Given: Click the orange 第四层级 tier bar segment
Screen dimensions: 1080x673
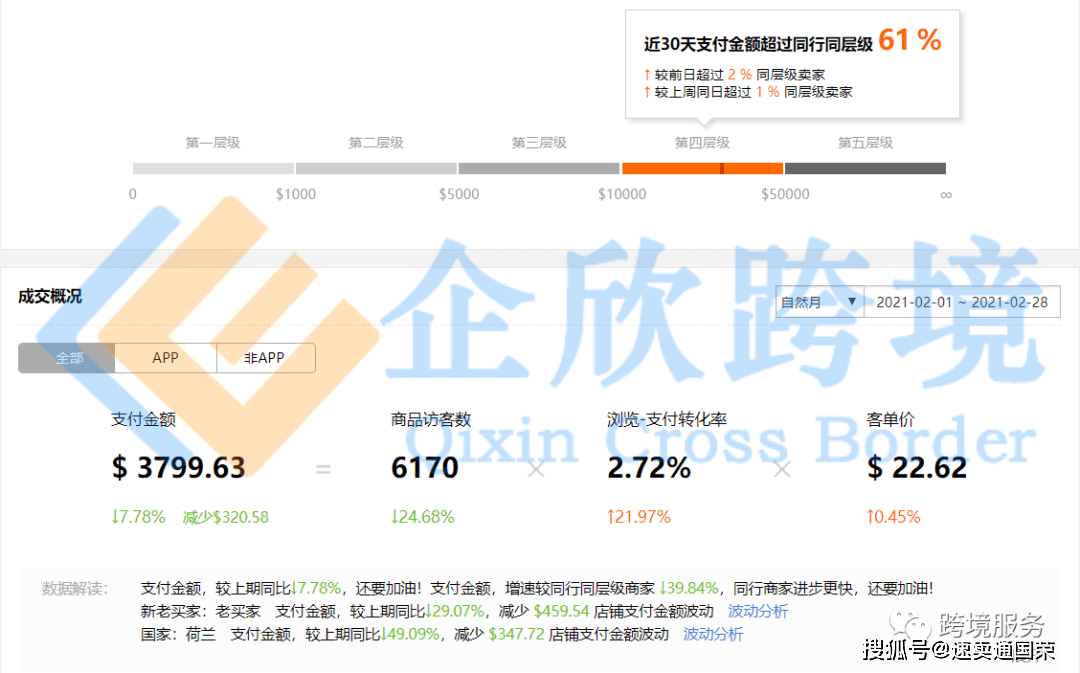Looking at the screenshot, I should [x=702, y=168].
